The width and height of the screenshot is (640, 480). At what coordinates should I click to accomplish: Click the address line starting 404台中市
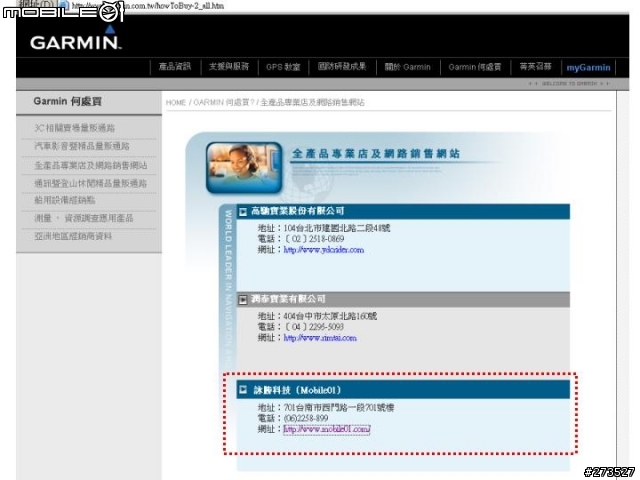(x=317, y=316)
